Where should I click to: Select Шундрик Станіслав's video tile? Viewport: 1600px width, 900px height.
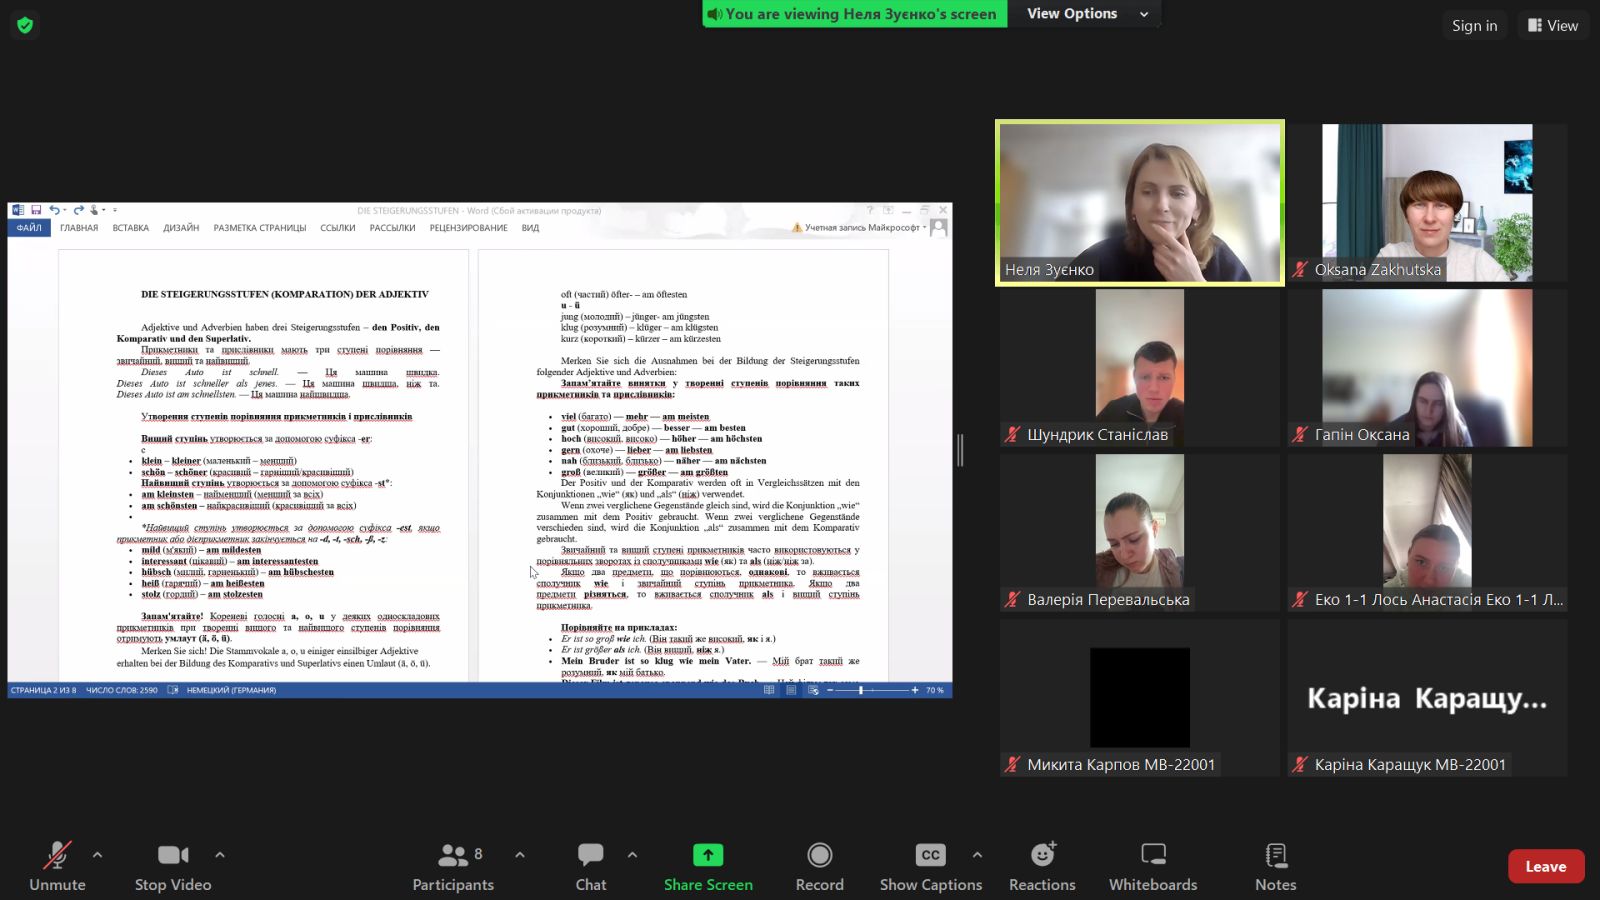pos(1140,368)
